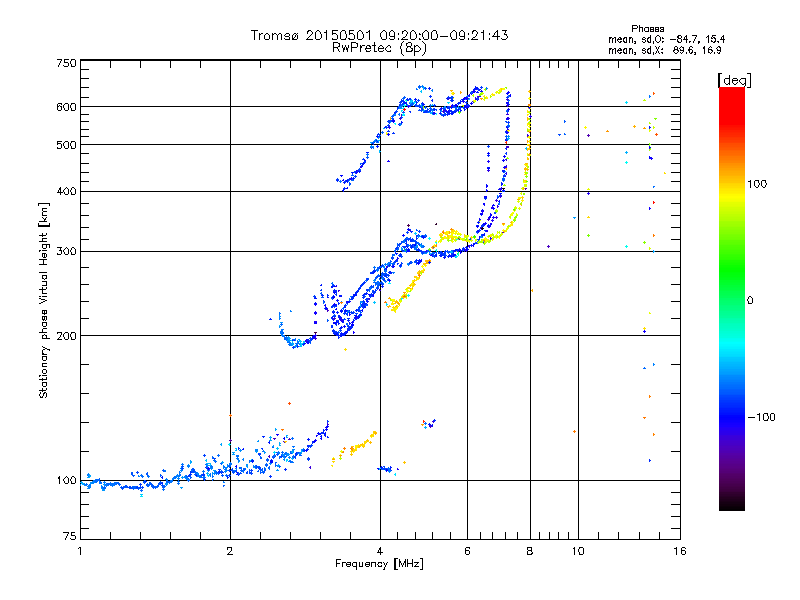
Task: Click the x-axis tick label '8'
Action: (x=530, y=551)
